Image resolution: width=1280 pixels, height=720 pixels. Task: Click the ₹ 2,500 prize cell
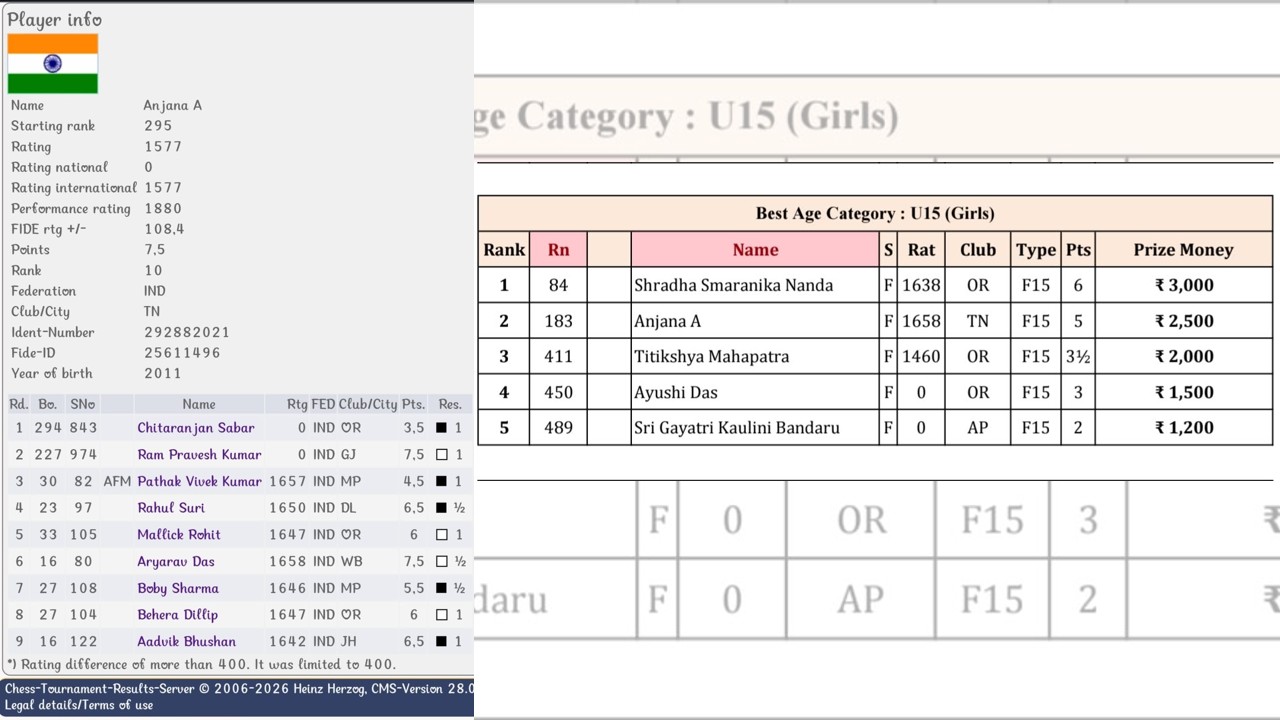(1184, 321)
